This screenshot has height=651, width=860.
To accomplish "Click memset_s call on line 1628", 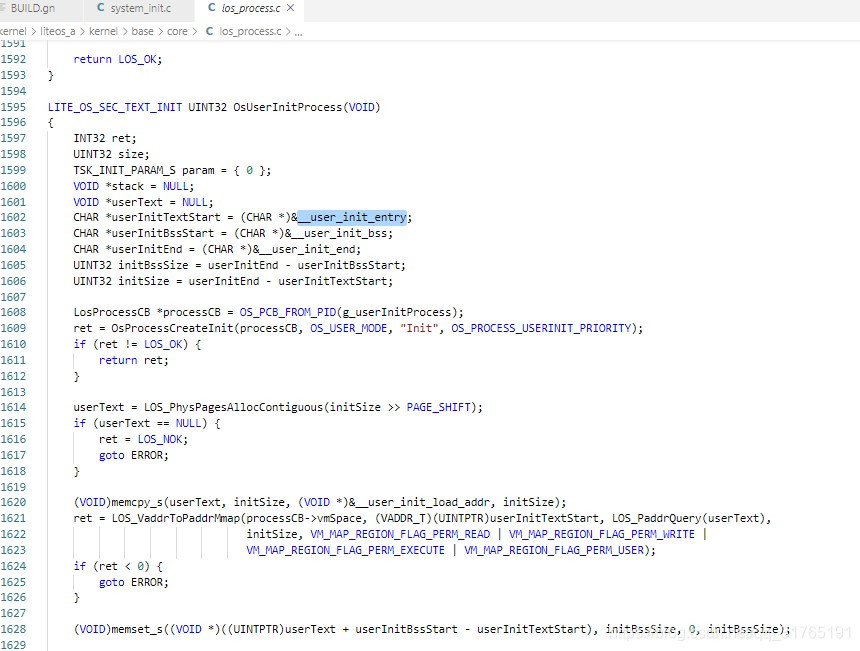I will [x=137, y=629].
